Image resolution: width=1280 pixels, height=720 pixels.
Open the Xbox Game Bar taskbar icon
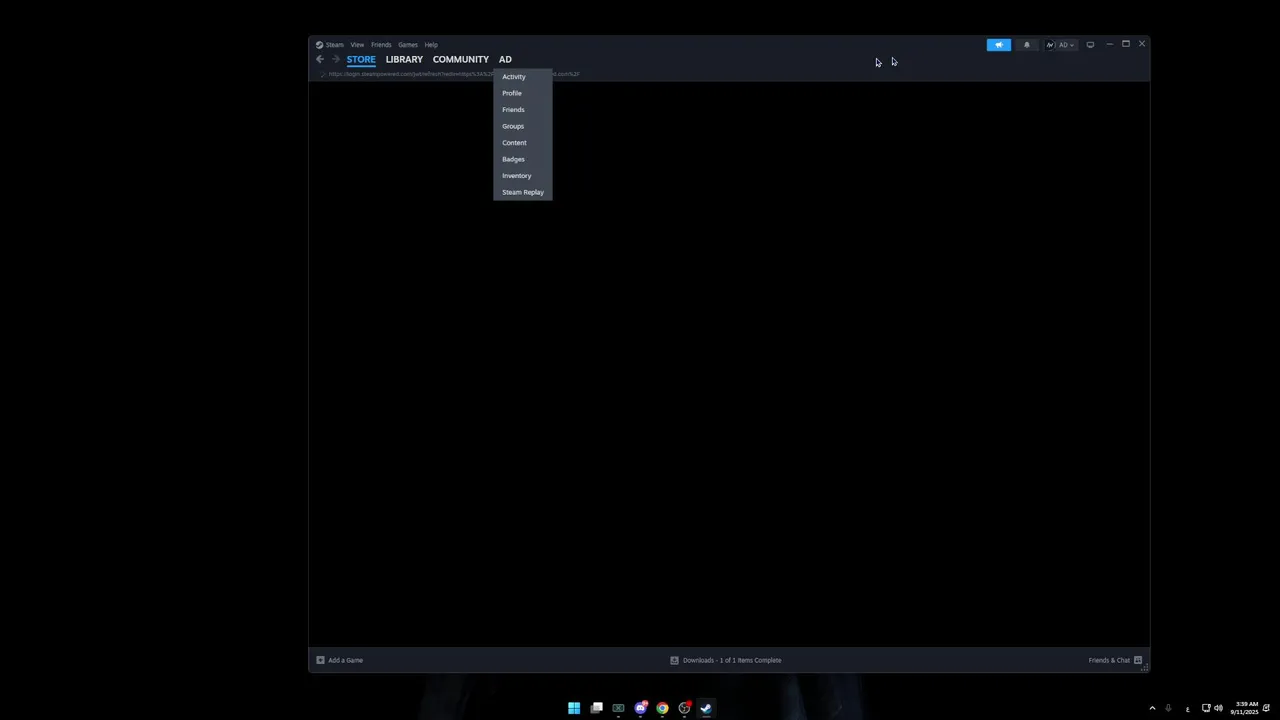[618, 708]
